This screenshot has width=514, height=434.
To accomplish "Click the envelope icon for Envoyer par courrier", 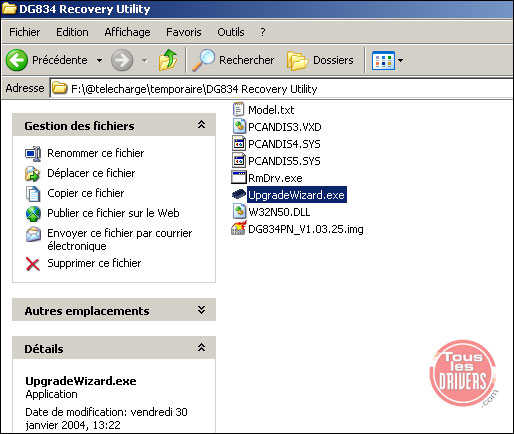I will tap(33, 234).
